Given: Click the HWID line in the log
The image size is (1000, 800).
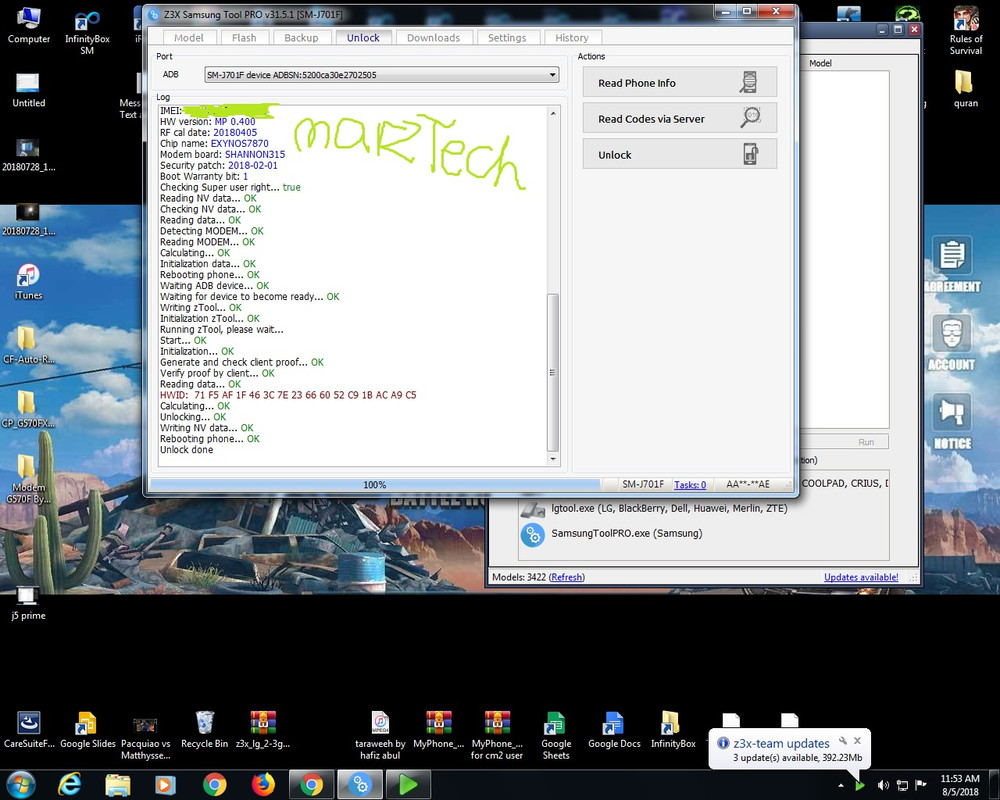Looking at the screenshot, I should (x=288, y=395).
